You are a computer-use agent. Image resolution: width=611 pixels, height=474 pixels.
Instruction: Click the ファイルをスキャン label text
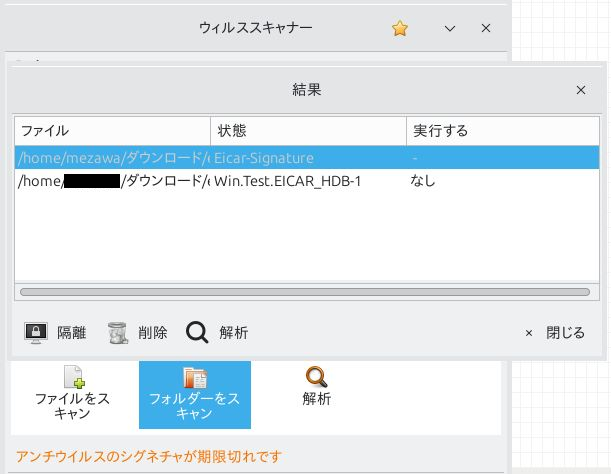pos(72,406)
